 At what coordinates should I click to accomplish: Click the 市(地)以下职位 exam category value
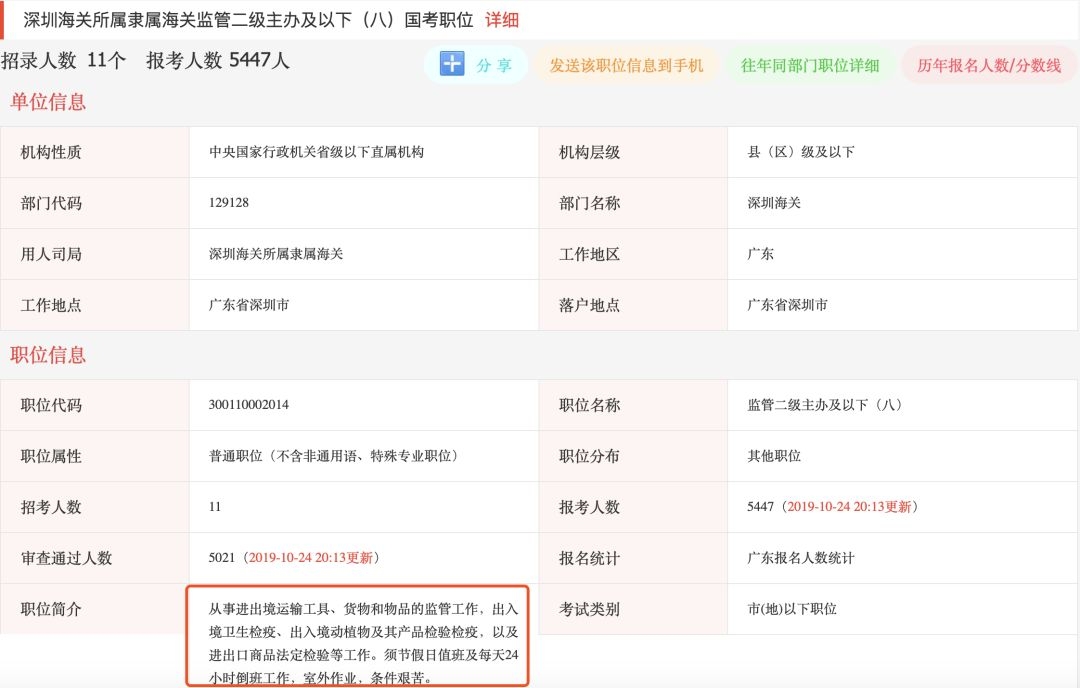pos(792,609)
